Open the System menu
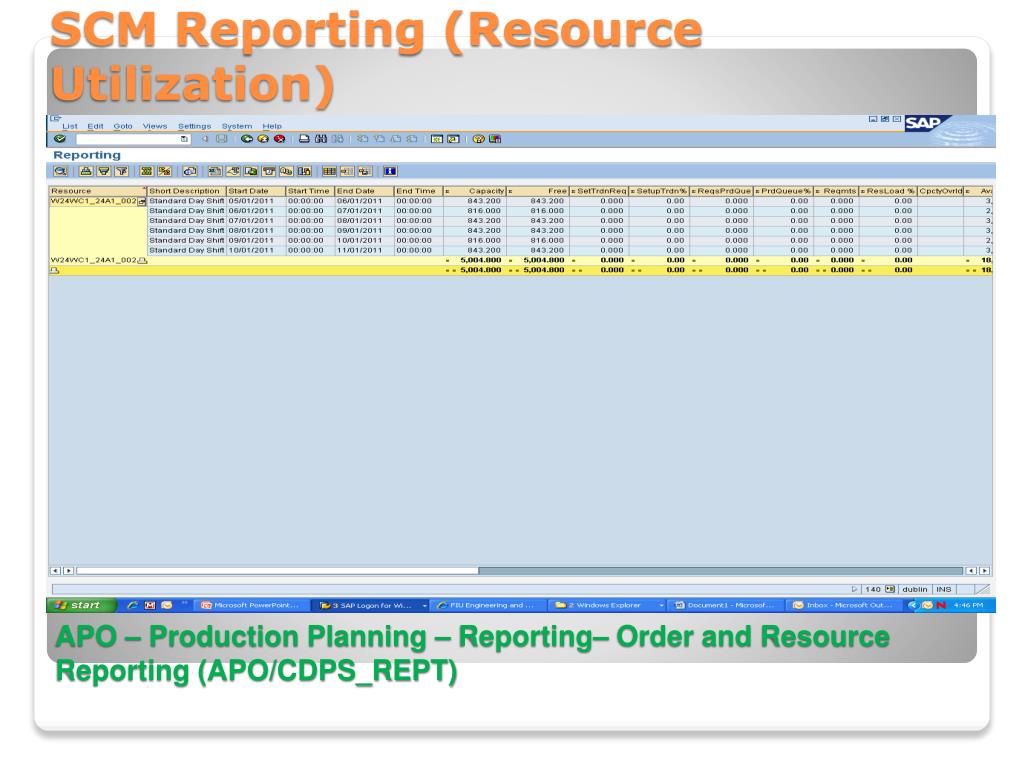1024x768 pixels. pos(236,126)
